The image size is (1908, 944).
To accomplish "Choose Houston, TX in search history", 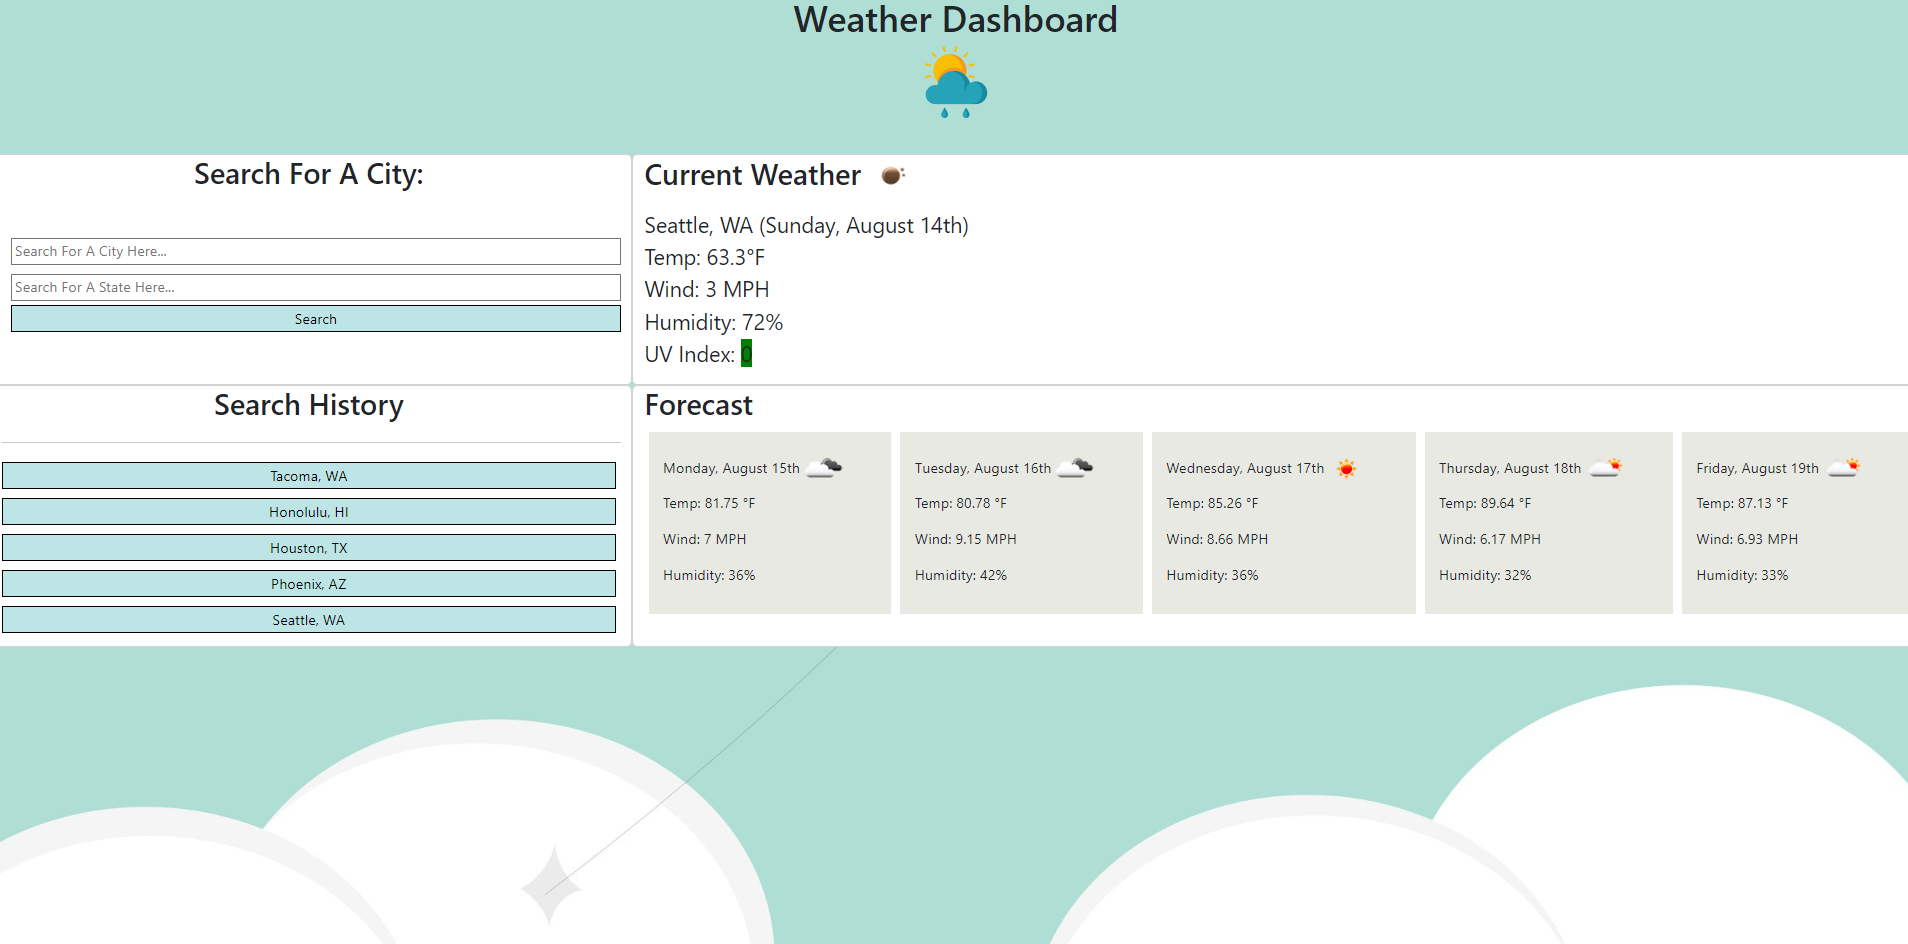I will (308, 548).
